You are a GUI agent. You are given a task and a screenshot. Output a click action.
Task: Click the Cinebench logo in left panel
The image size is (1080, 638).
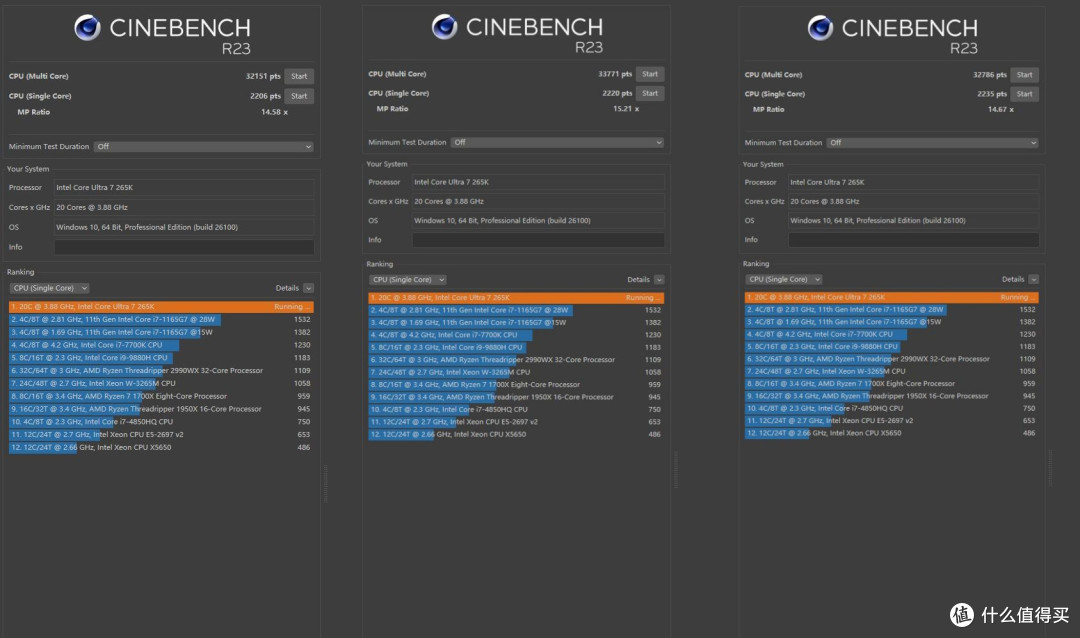click(x=87, y=28)
